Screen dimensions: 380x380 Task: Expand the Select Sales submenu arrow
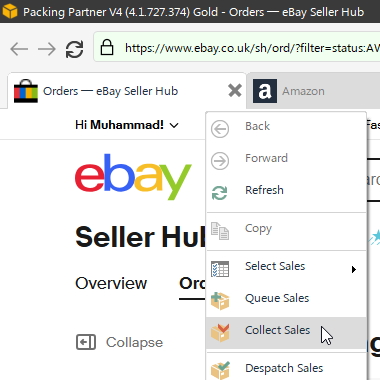pos(354,269)
